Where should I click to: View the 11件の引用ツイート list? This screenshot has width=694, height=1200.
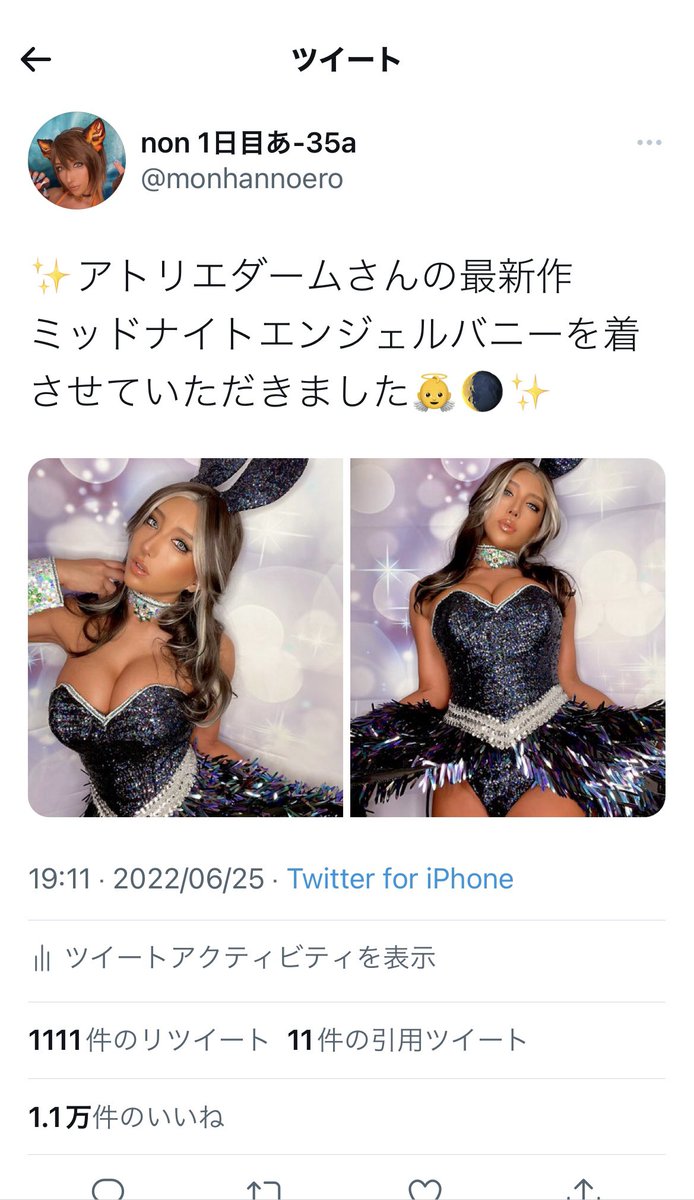click(407, 1040)
